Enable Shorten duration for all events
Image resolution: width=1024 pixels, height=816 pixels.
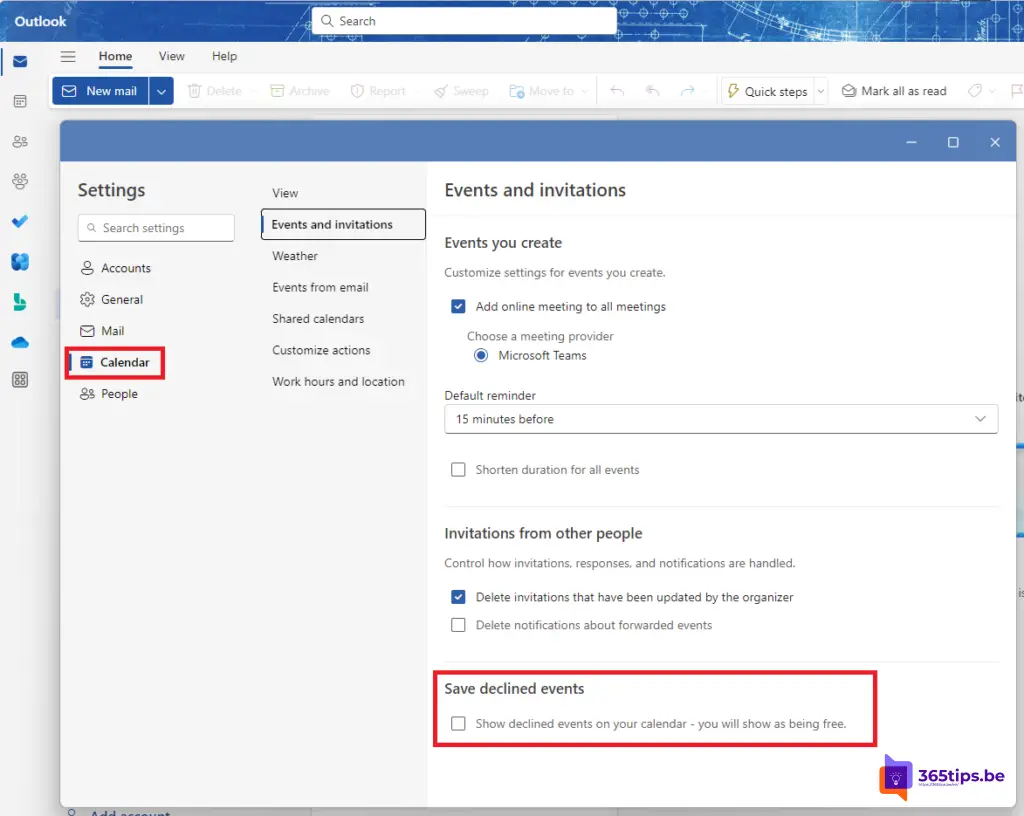click(458, 470)
